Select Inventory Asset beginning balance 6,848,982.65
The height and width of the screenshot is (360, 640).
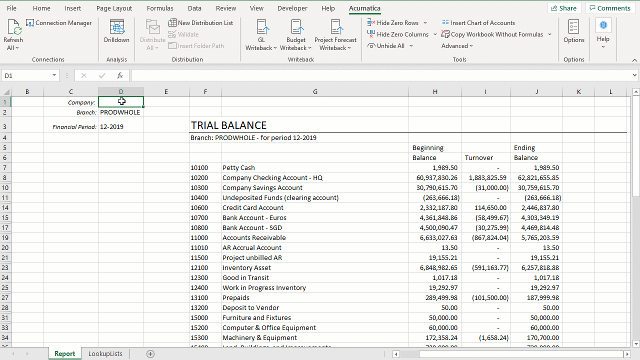tap(435, 268)
